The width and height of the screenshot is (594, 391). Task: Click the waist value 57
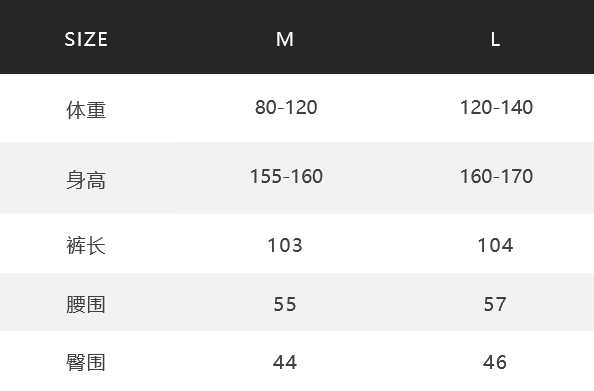(495, 304)
